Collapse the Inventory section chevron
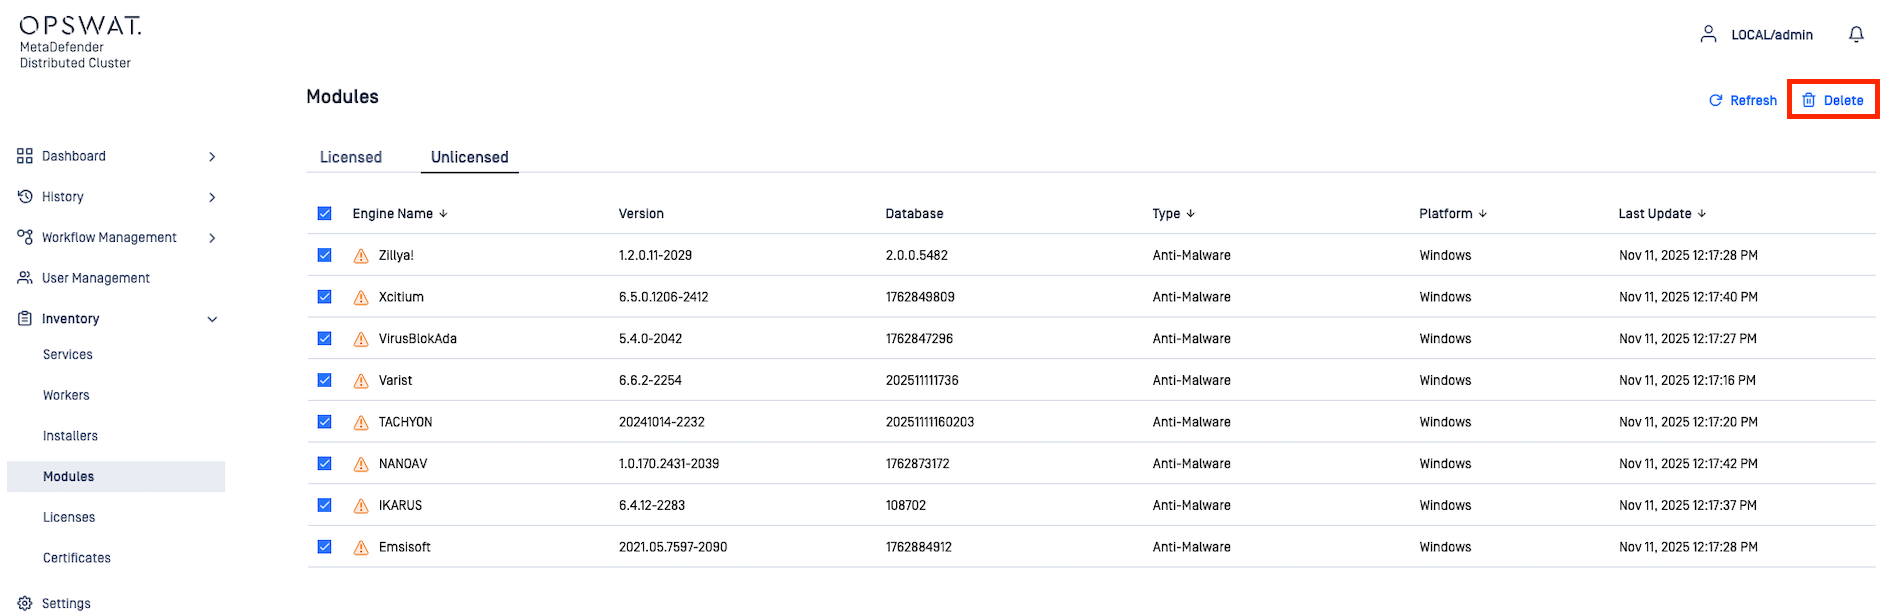This screenshot has height=615, width=1890. coord(212,319)
